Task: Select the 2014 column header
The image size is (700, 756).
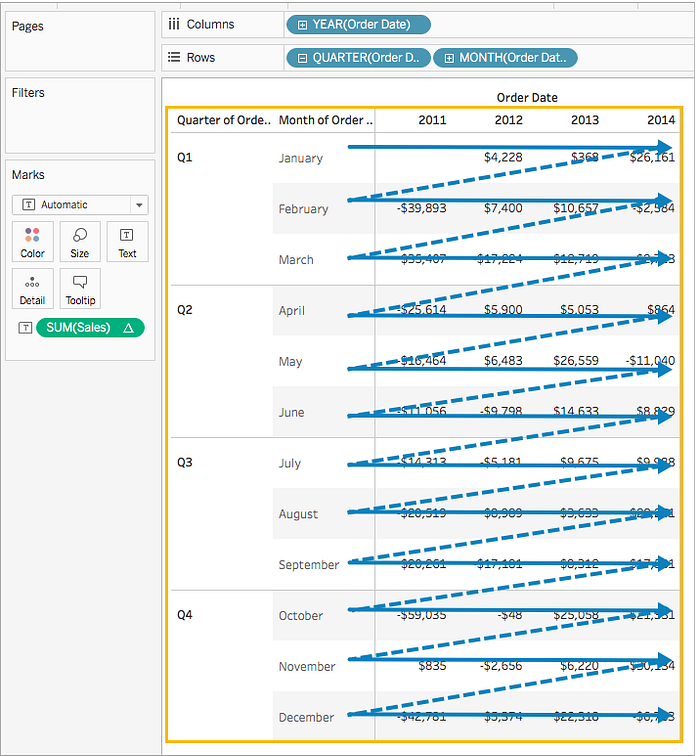Action: pos(660,120)
